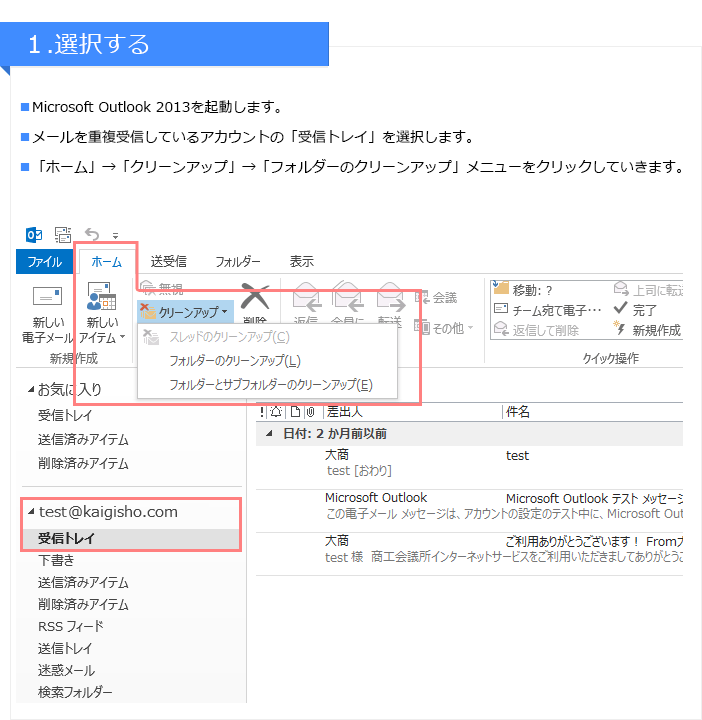Click the チーム宛て電子… quick step

[547, 310]
